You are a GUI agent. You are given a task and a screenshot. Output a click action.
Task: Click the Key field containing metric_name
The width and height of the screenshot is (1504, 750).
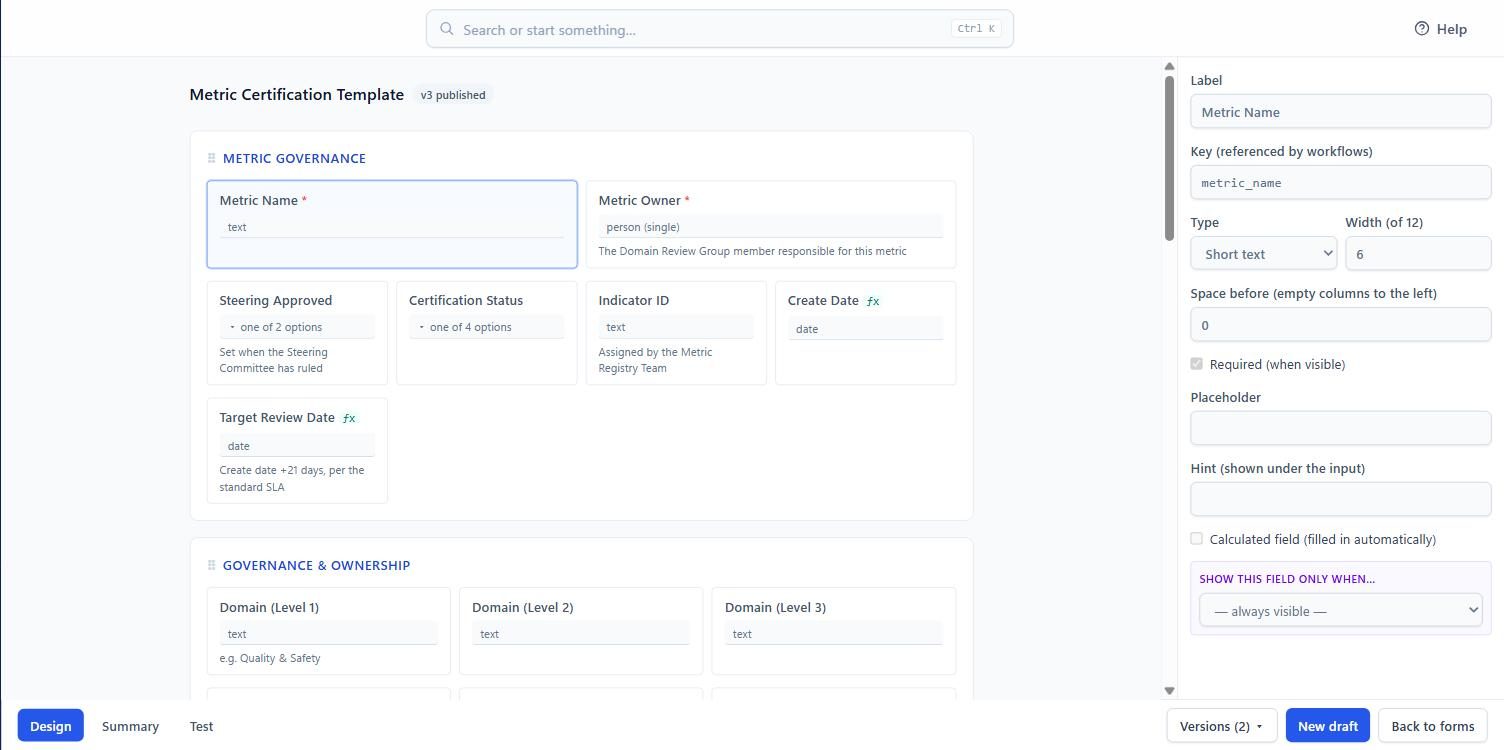click(x=1340, y=183)
